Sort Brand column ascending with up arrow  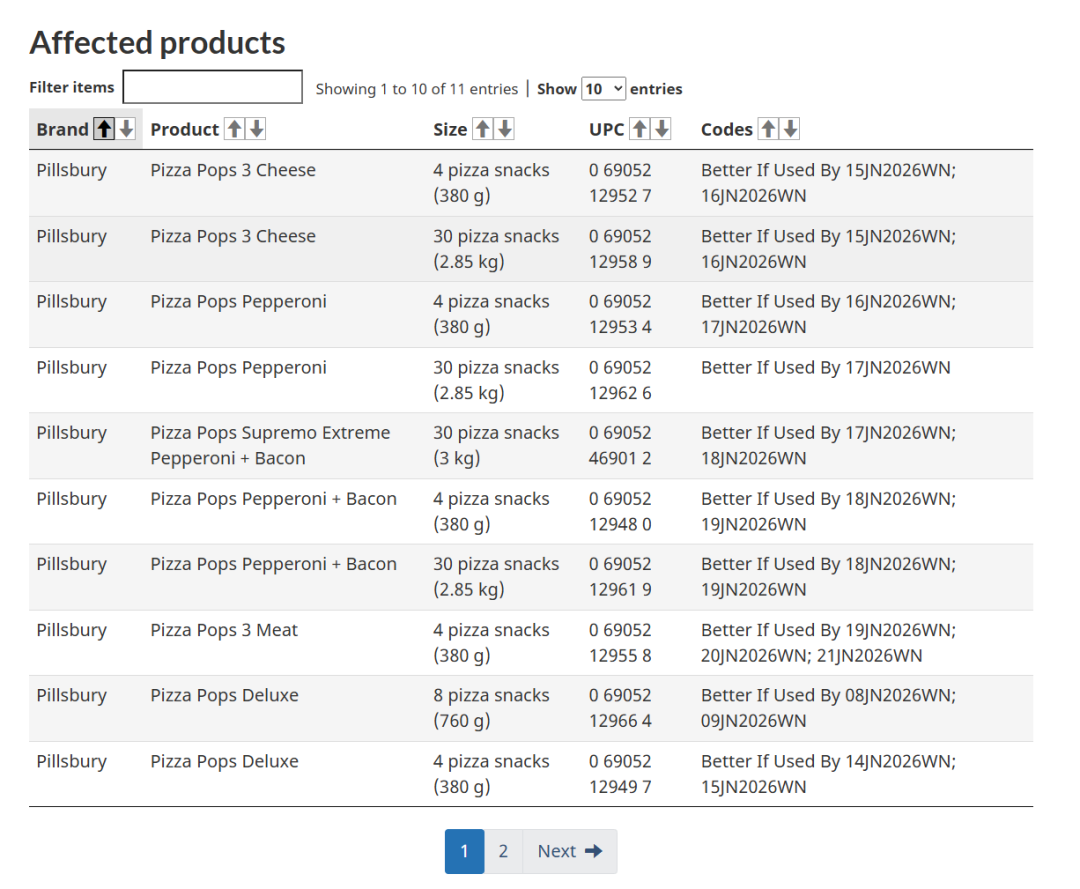point(104,129)
